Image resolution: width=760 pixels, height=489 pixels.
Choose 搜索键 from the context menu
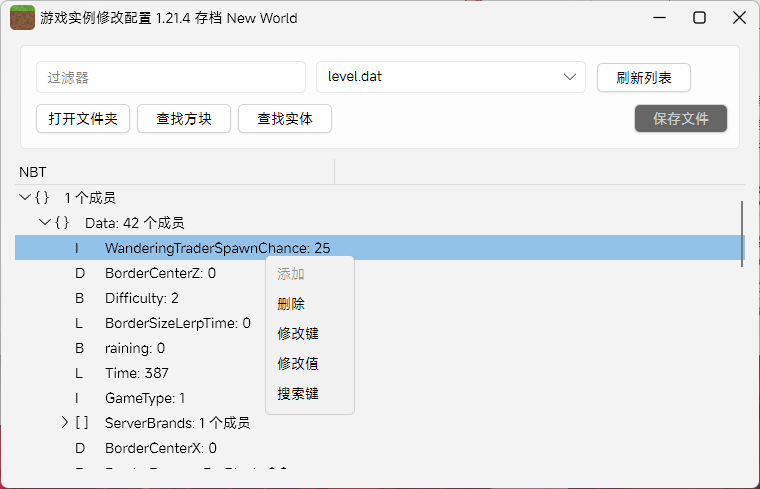298,394
